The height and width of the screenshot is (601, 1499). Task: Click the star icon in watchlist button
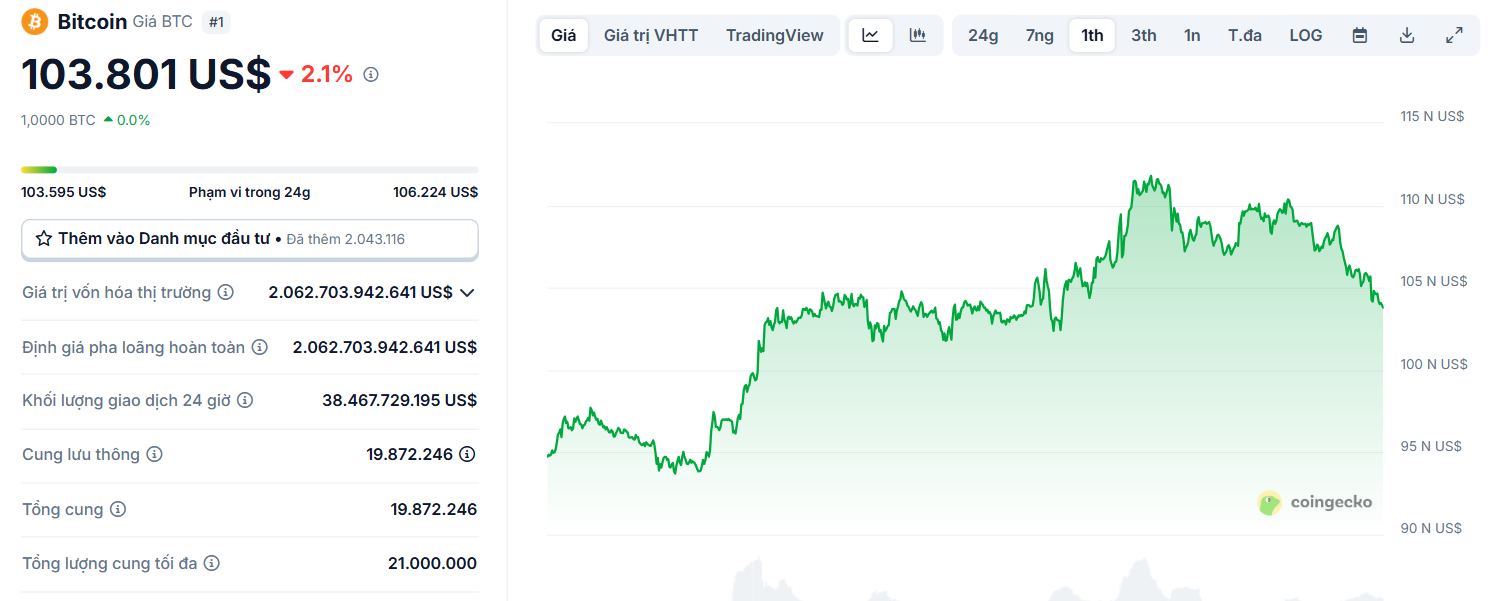(44, 239)
